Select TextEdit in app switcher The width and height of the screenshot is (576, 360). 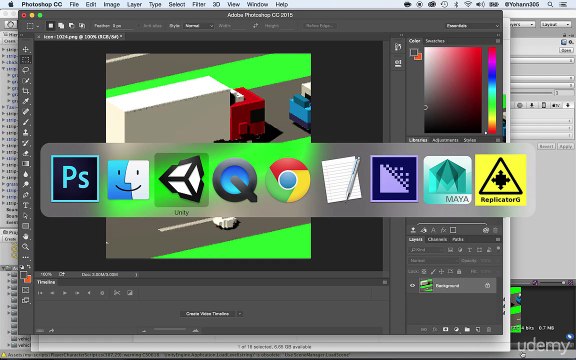point(341,179)
